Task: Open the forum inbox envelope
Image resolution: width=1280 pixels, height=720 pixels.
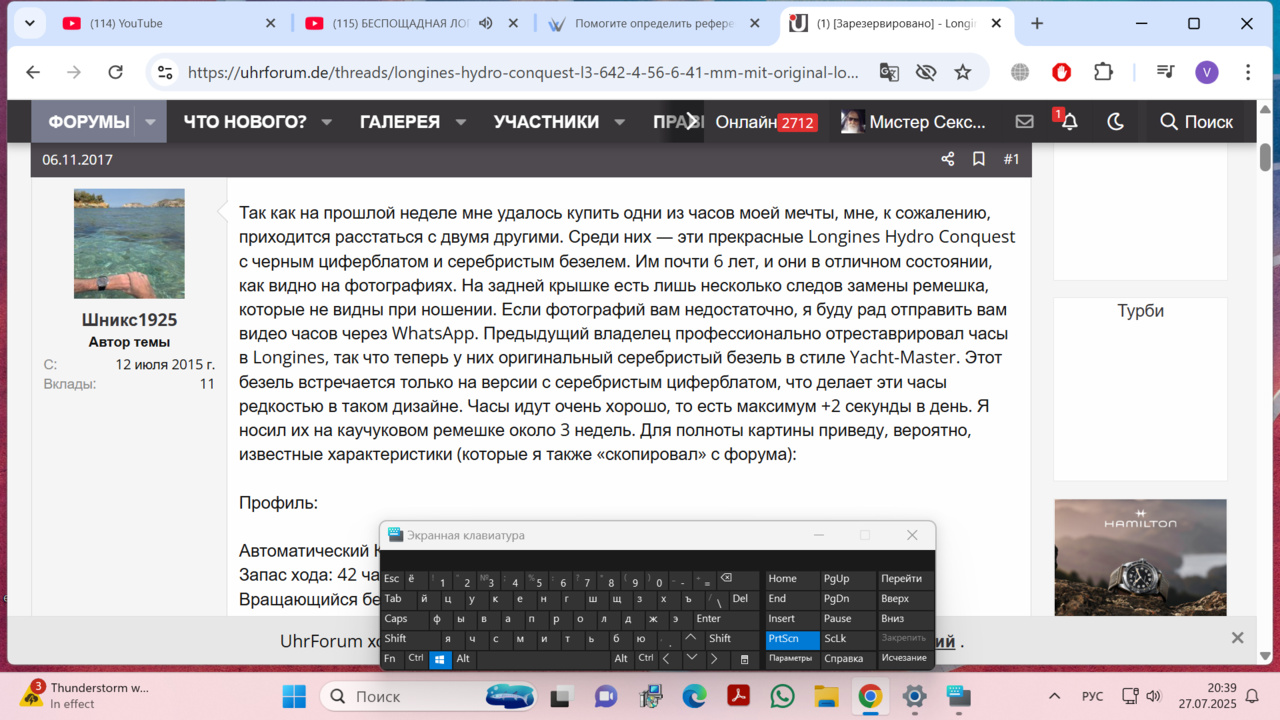Action: point(1024,122)
